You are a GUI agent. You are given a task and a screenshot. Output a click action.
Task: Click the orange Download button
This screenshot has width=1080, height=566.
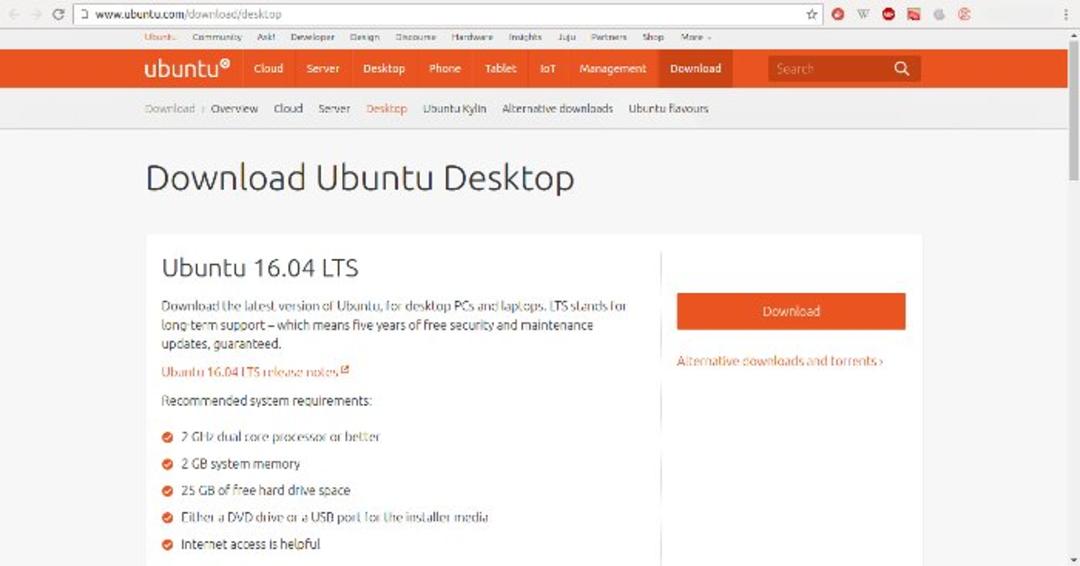791,311
